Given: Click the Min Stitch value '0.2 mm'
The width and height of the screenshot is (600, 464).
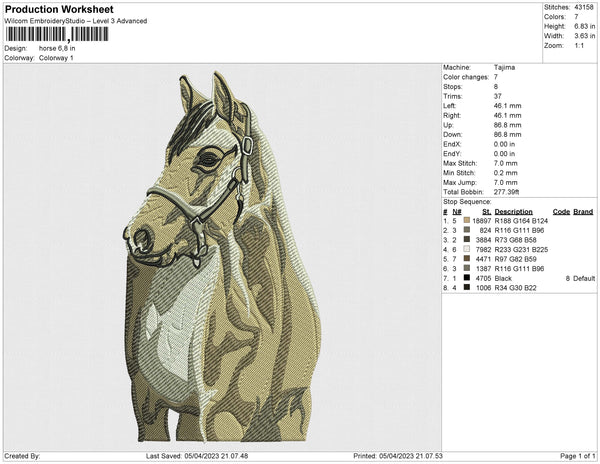Looking at the screenshot, I should (505, 173).
